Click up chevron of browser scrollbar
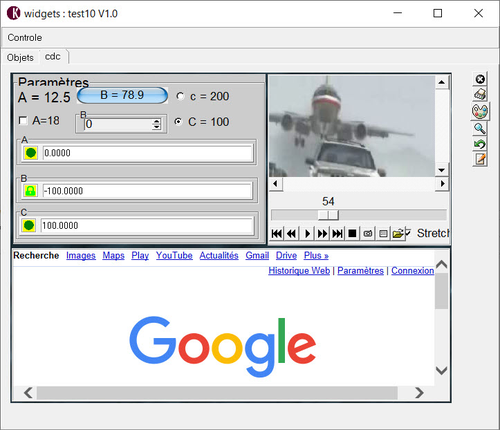 tap(442, 265)
